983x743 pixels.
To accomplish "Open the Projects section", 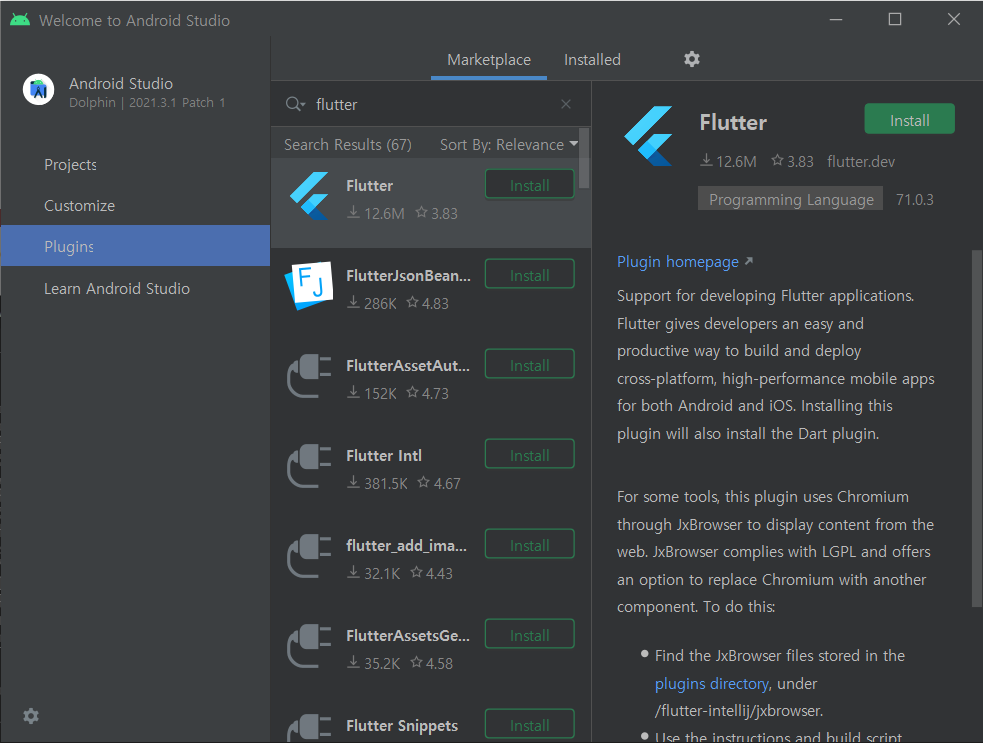I will (135, 165).
